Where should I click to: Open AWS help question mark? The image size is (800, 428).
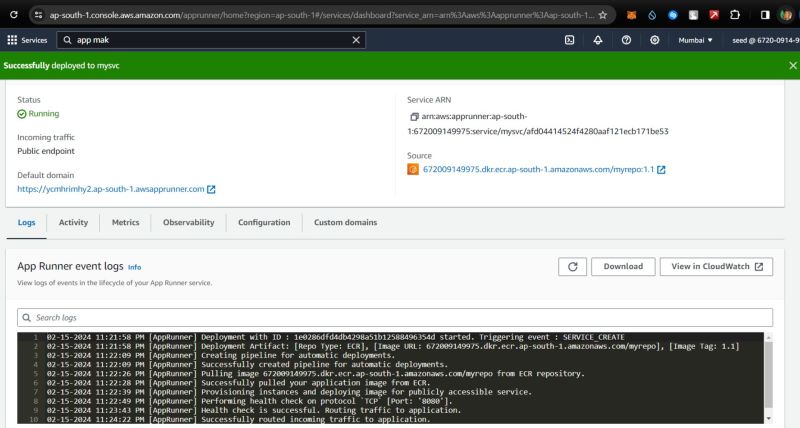(626, 40)
